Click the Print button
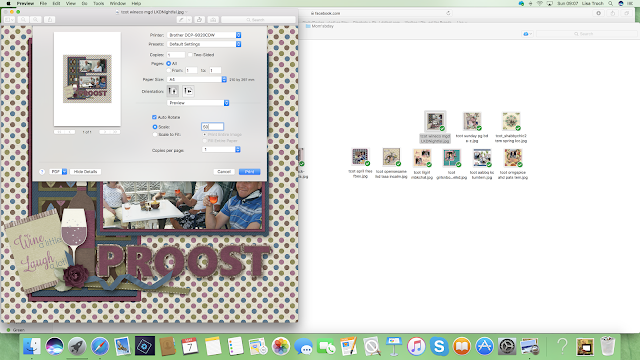640x360 pixels. tap(249, 172)
